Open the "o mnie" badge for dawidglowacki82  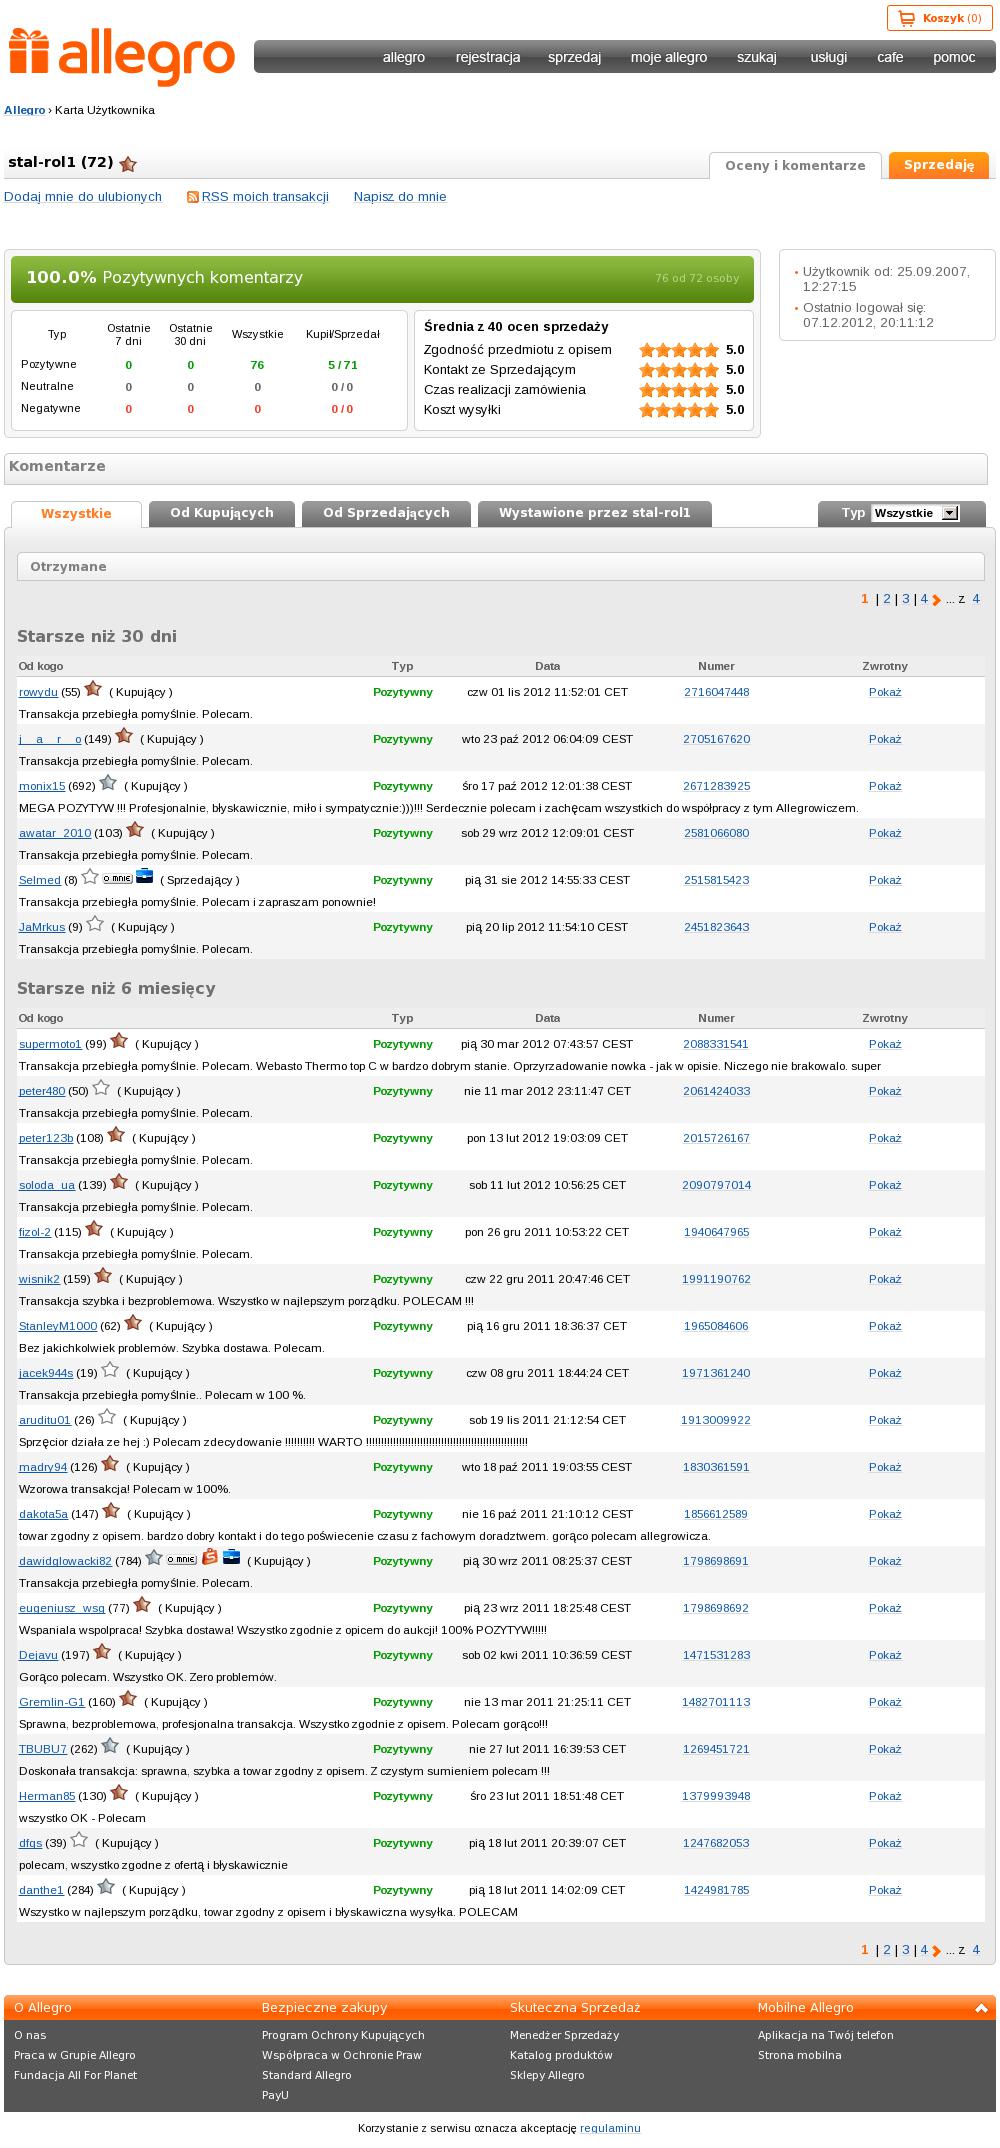coord(182,1559)
